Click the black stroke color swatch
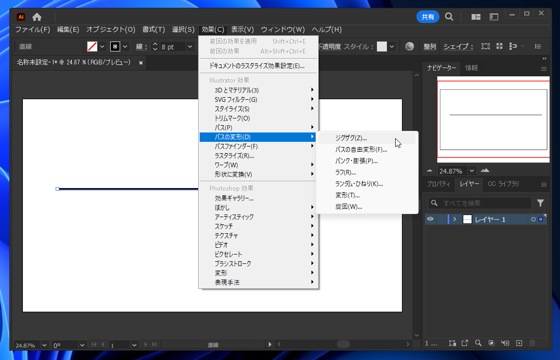This screenshot has height=360, width=560. click(115, 46)
